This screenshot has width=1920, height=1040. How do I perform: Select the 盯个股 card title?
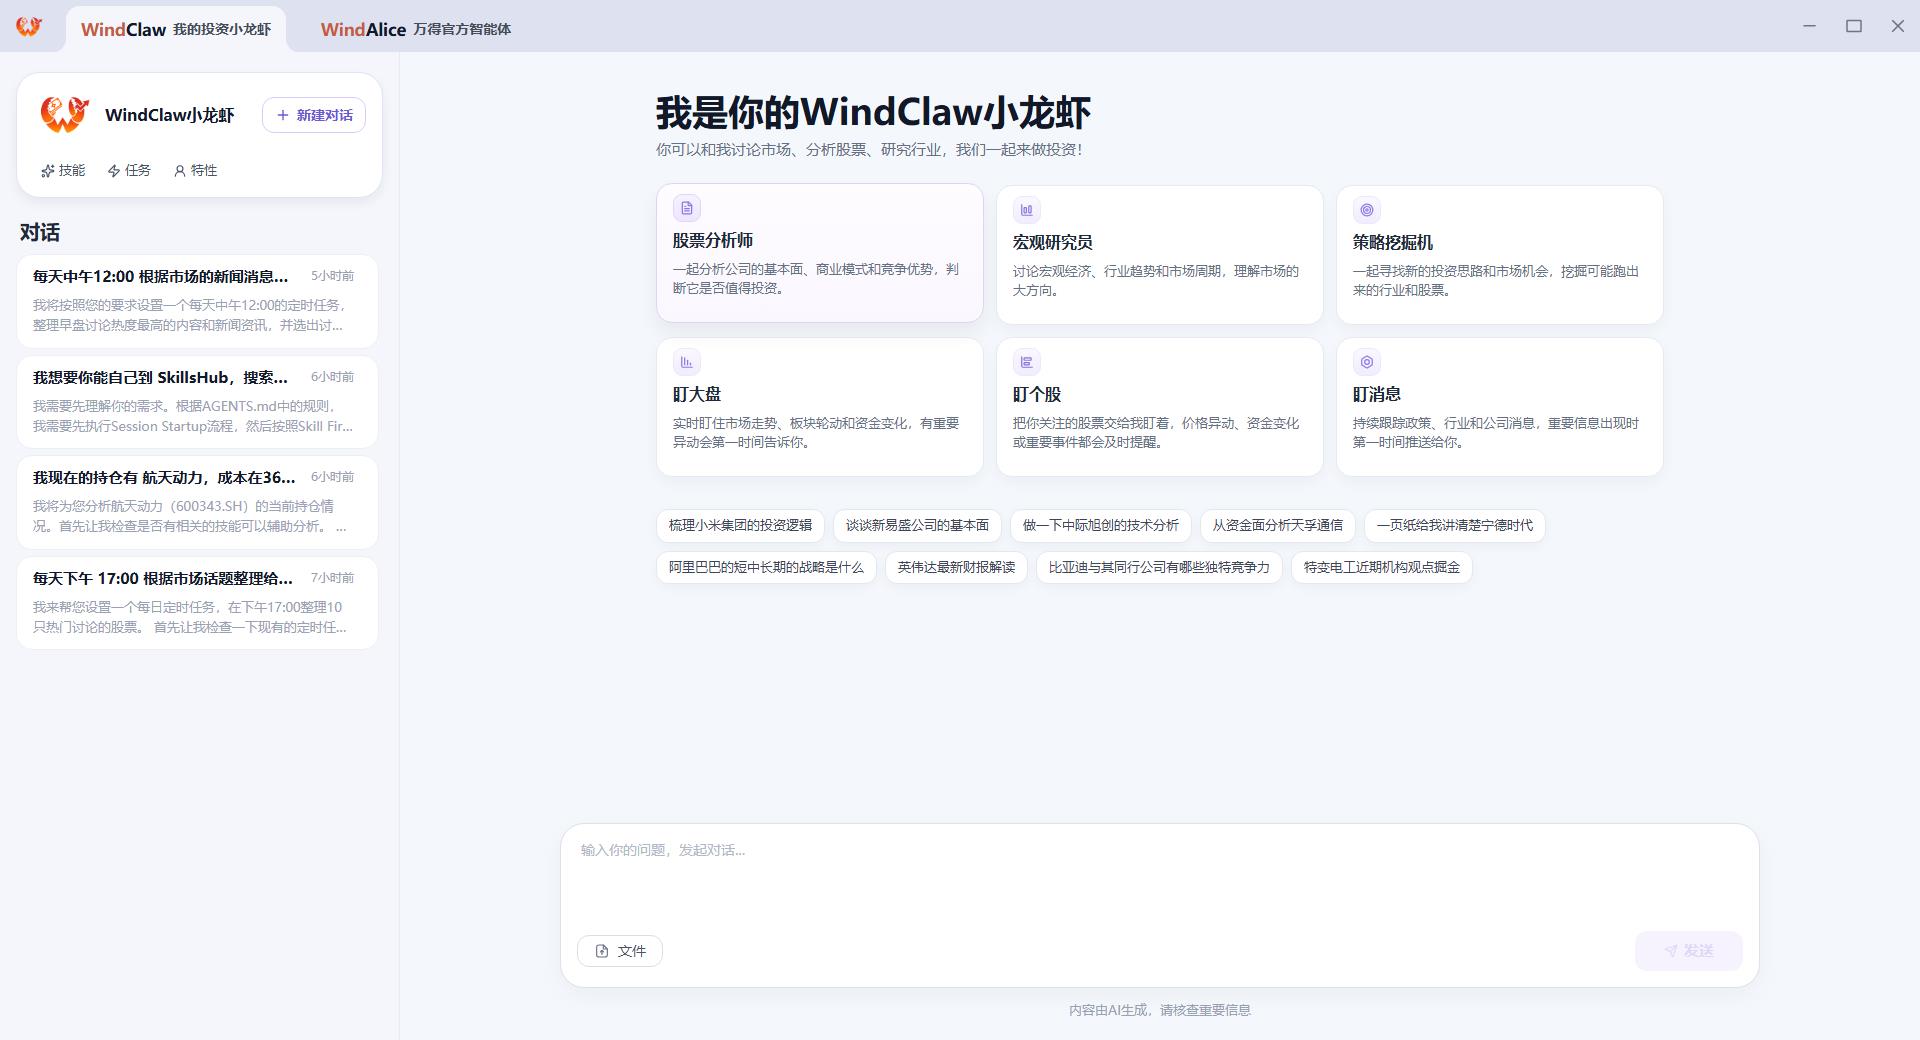coord(1037,394)
